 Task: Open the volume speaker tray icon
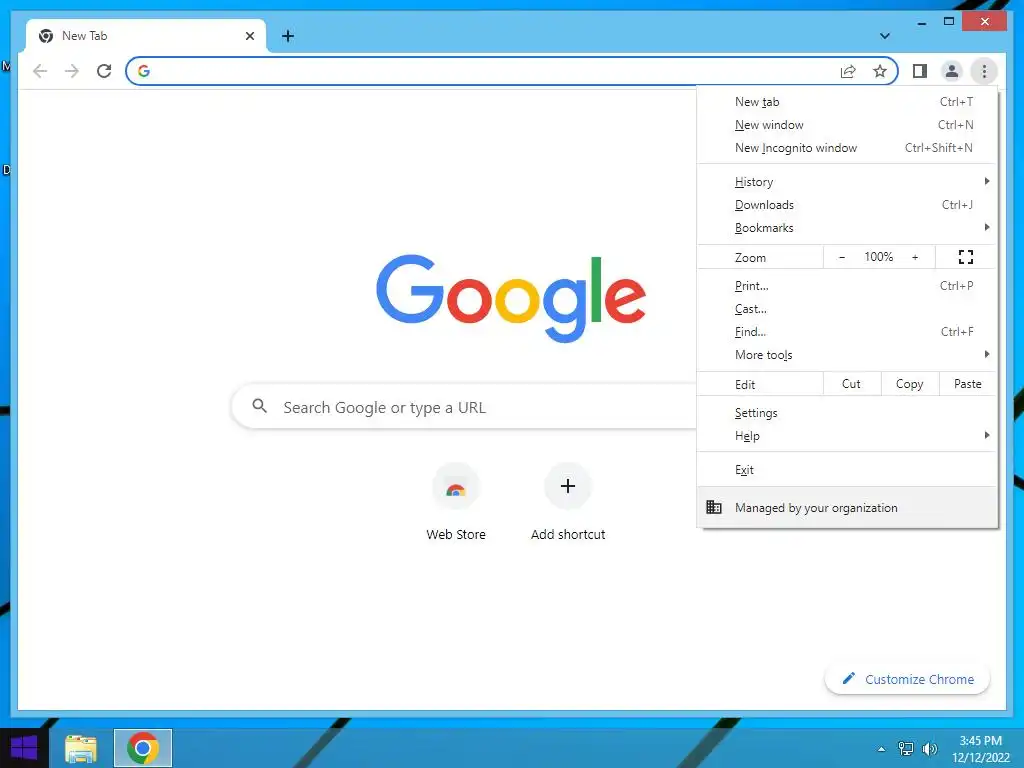(x=929, y=749)
